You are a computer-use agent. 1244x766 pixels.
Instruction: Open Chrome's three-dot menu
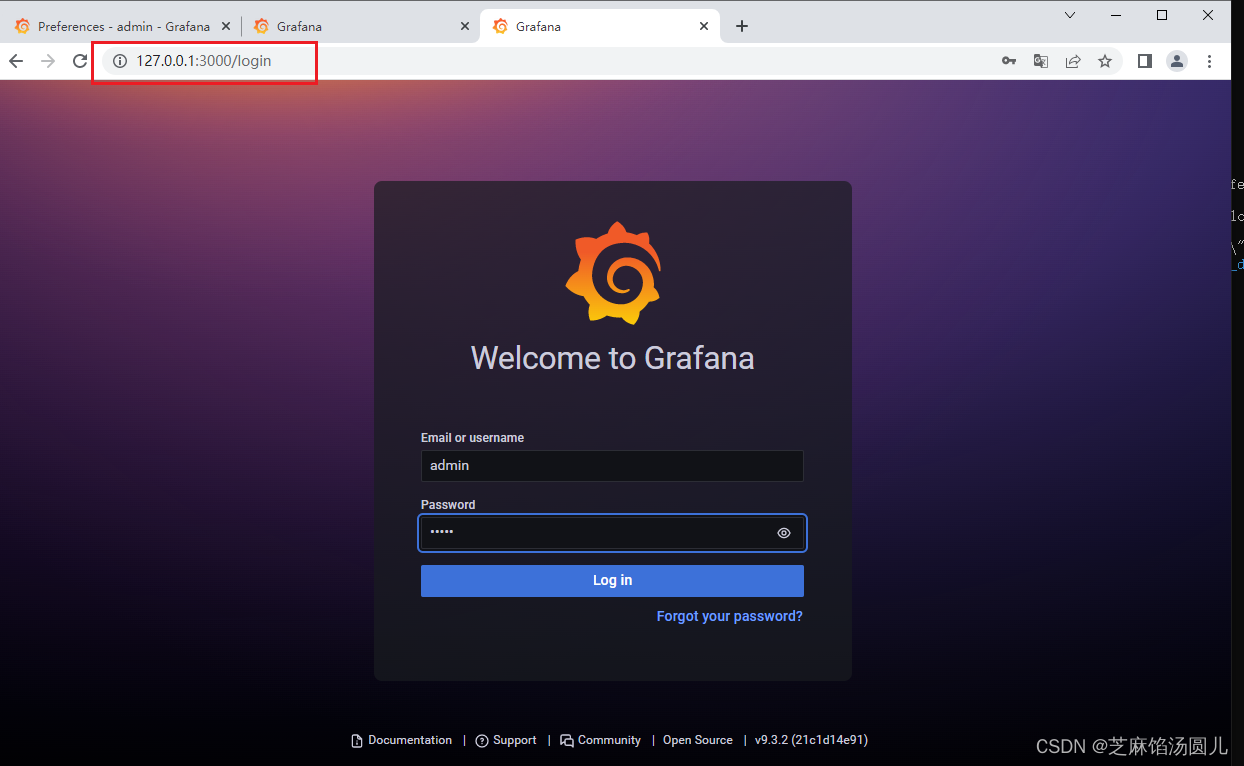[1209, 61]
